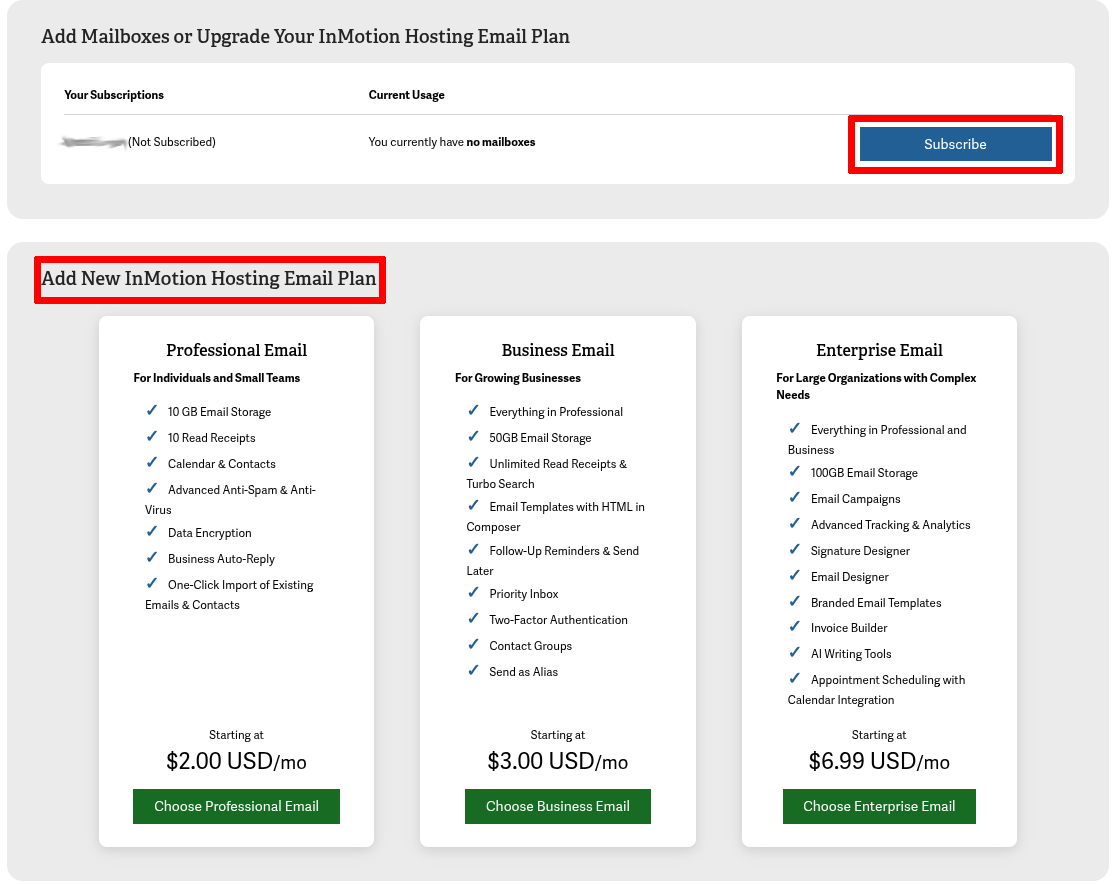Click the checkmark beside 'Everything in Professional' in Business card
This screenshot has width=1112, height=884.
[473, 410]
